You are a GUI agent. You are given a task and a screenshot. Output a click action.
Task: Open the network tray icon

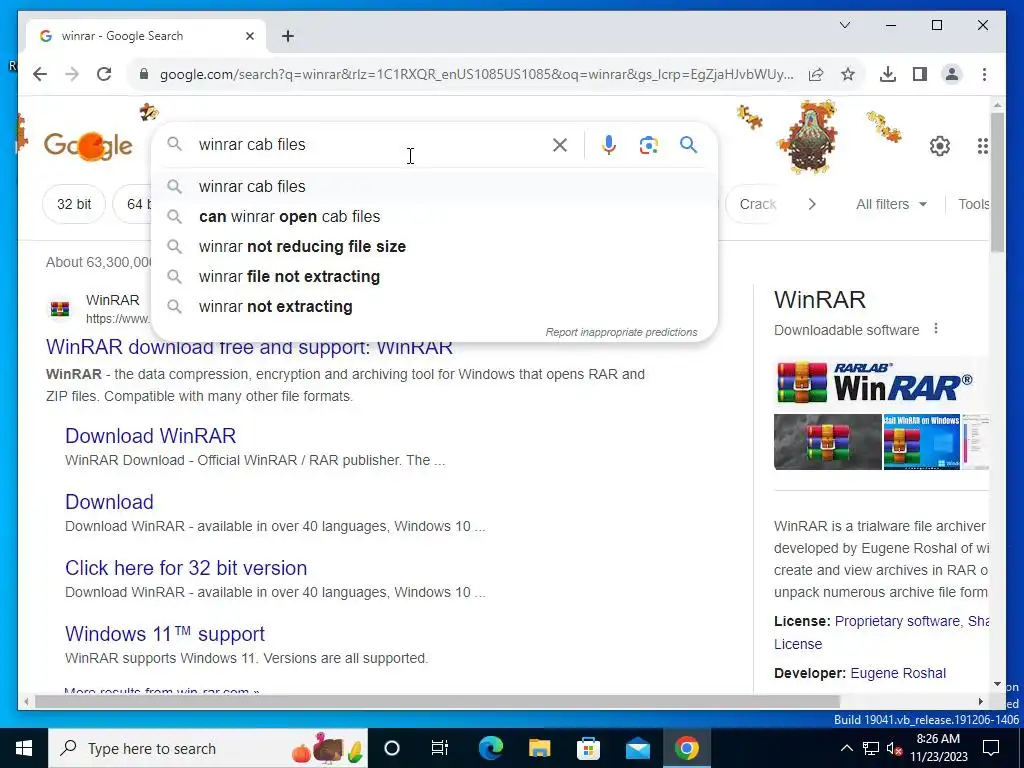(x=871, y=748)
